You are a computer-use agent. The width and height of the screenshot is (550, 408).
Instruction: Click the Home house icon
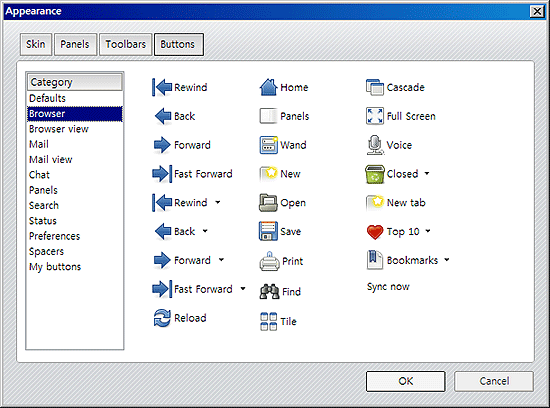(x=269, y=87)
